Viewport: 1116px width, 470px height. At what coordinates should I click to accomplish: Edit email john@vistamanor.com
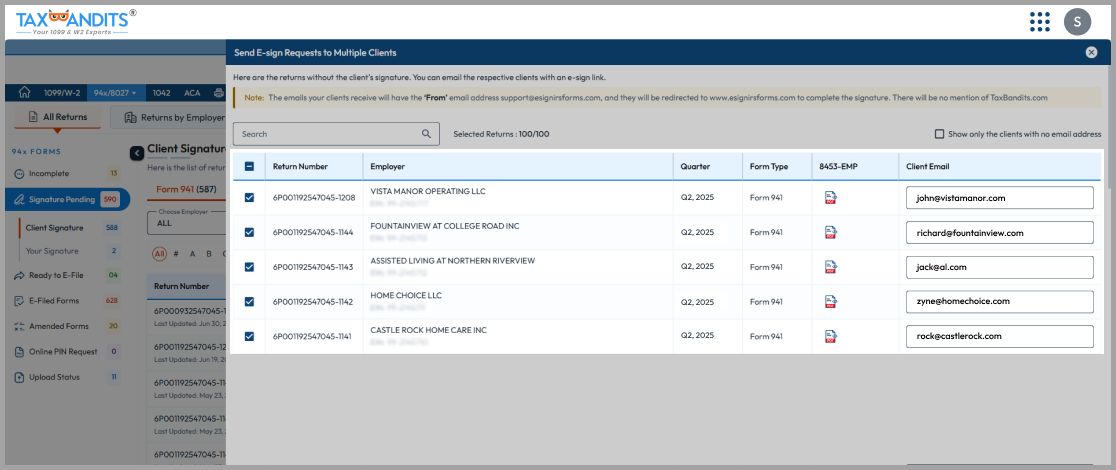point(999,198)
